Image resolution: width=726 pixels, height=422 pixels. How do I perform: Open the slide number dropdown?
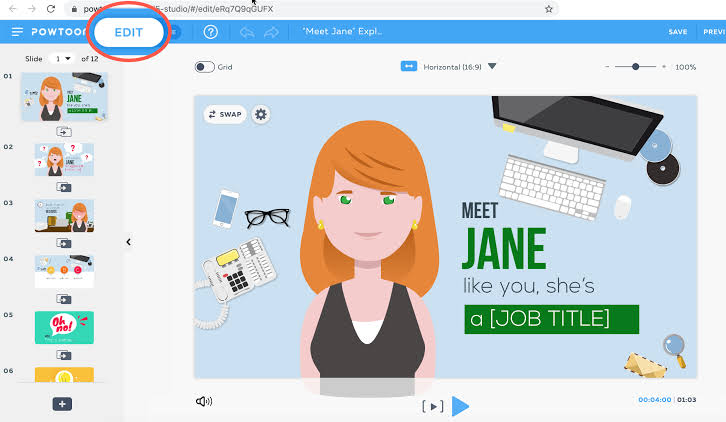(63, 59)
